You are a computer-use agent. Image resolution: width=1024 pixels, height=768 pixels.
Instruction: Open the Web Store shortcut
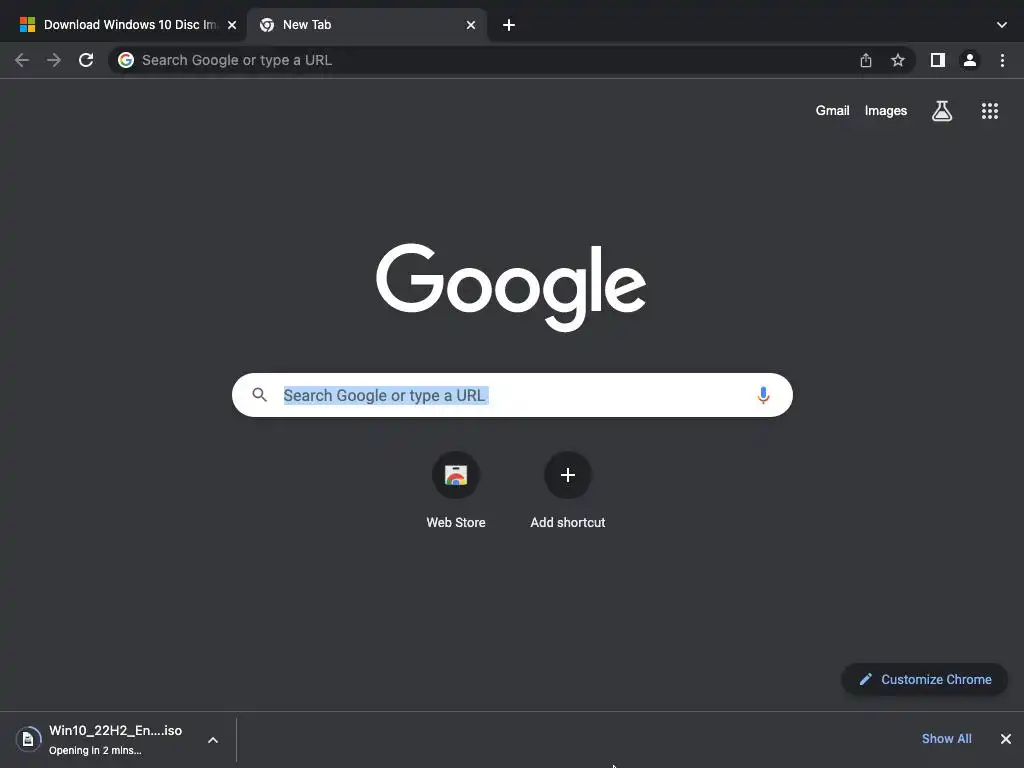click(x=456, y=490)
